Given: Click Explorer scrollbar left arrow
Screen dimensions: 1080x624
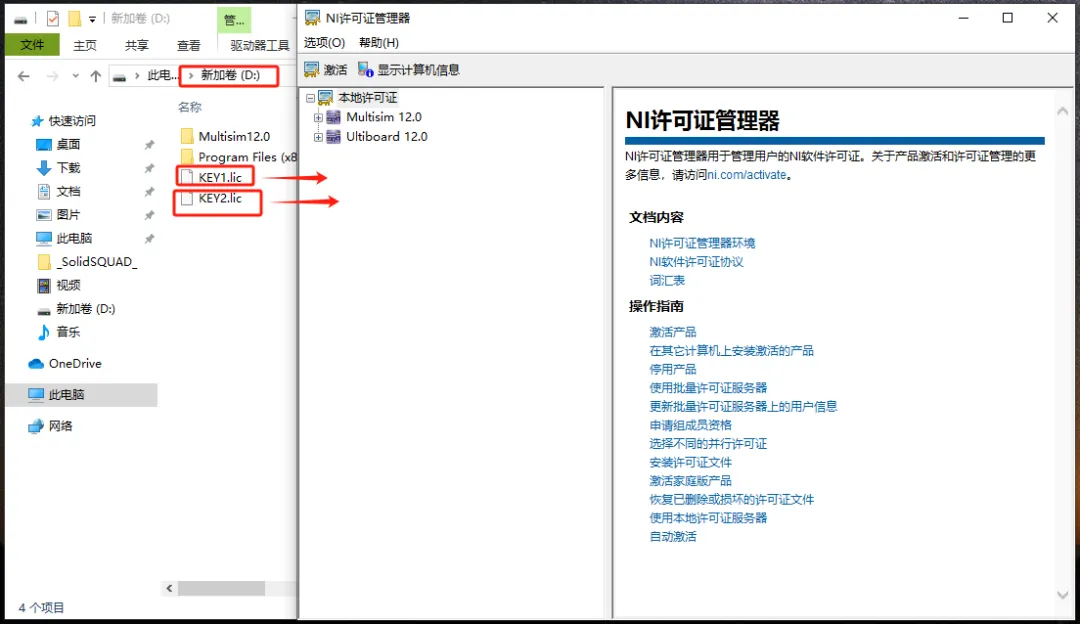Looking at the screenshot, I should pos(169,588).
